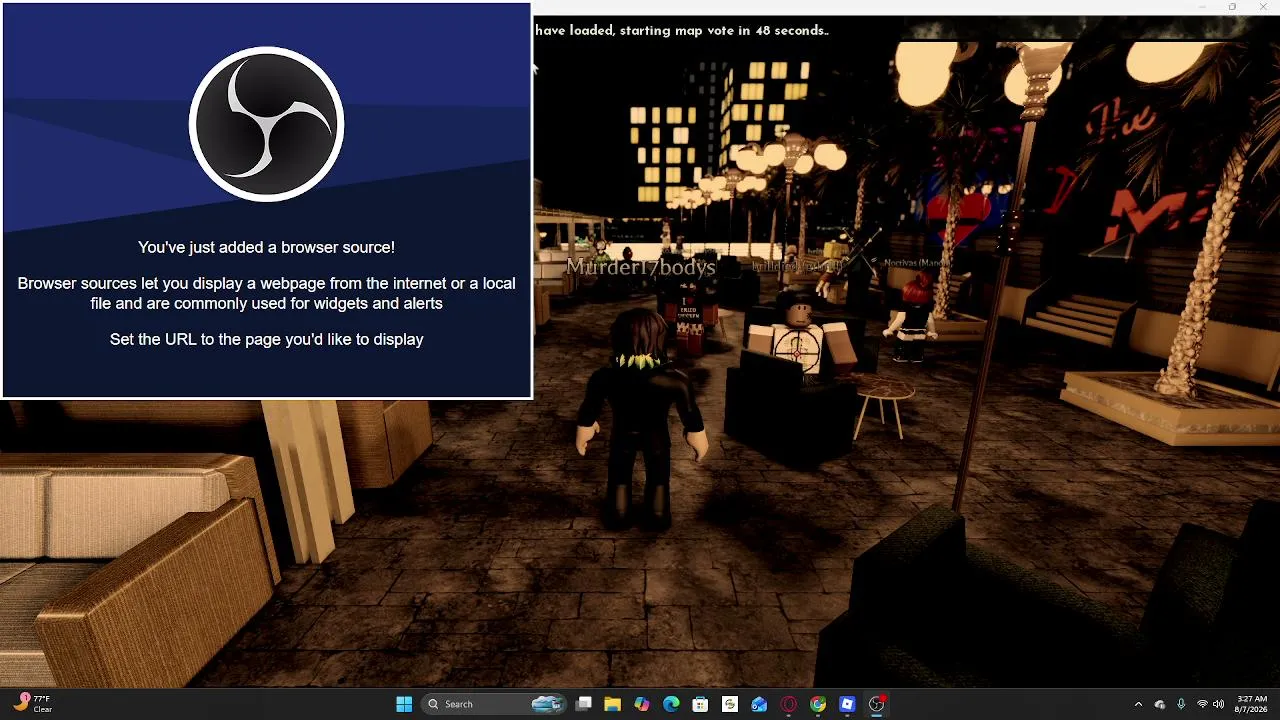The width and height of the screenshot is (1280, 720).
Task: Click the microphone tray icon
Action: click(x=1181, y=704)
